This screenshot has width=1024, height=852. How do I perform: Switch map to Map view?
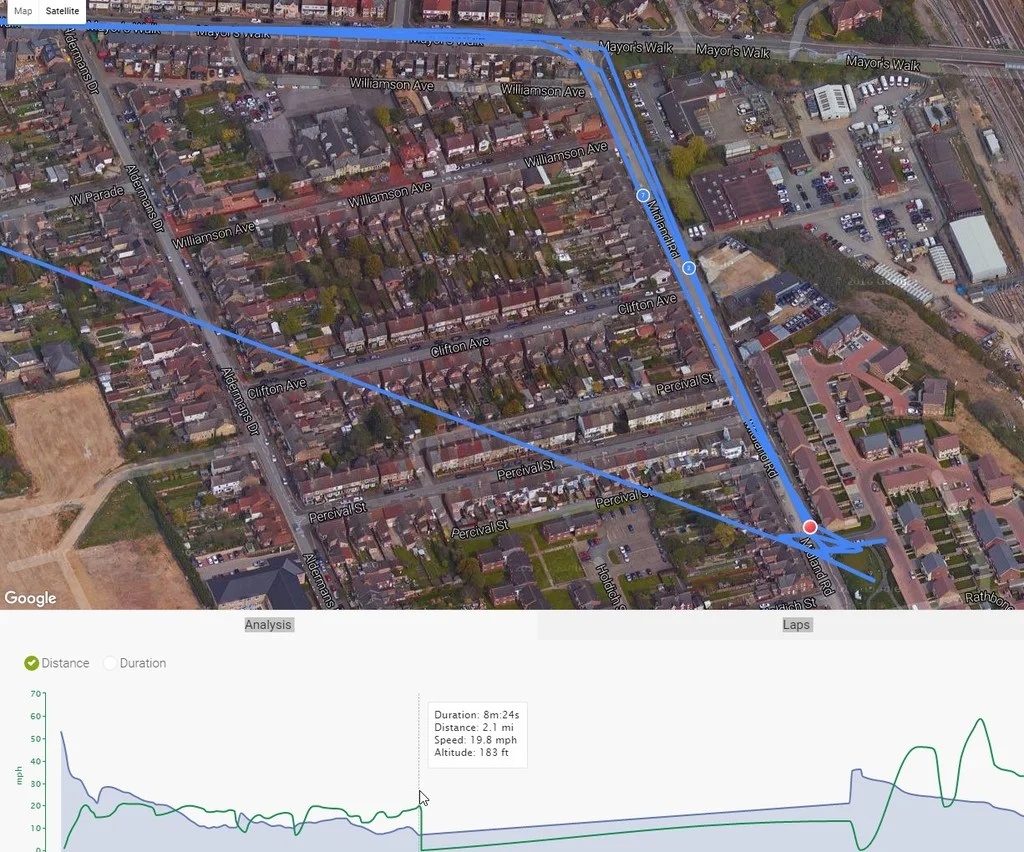pyautogui.click(x=23, y=11)
